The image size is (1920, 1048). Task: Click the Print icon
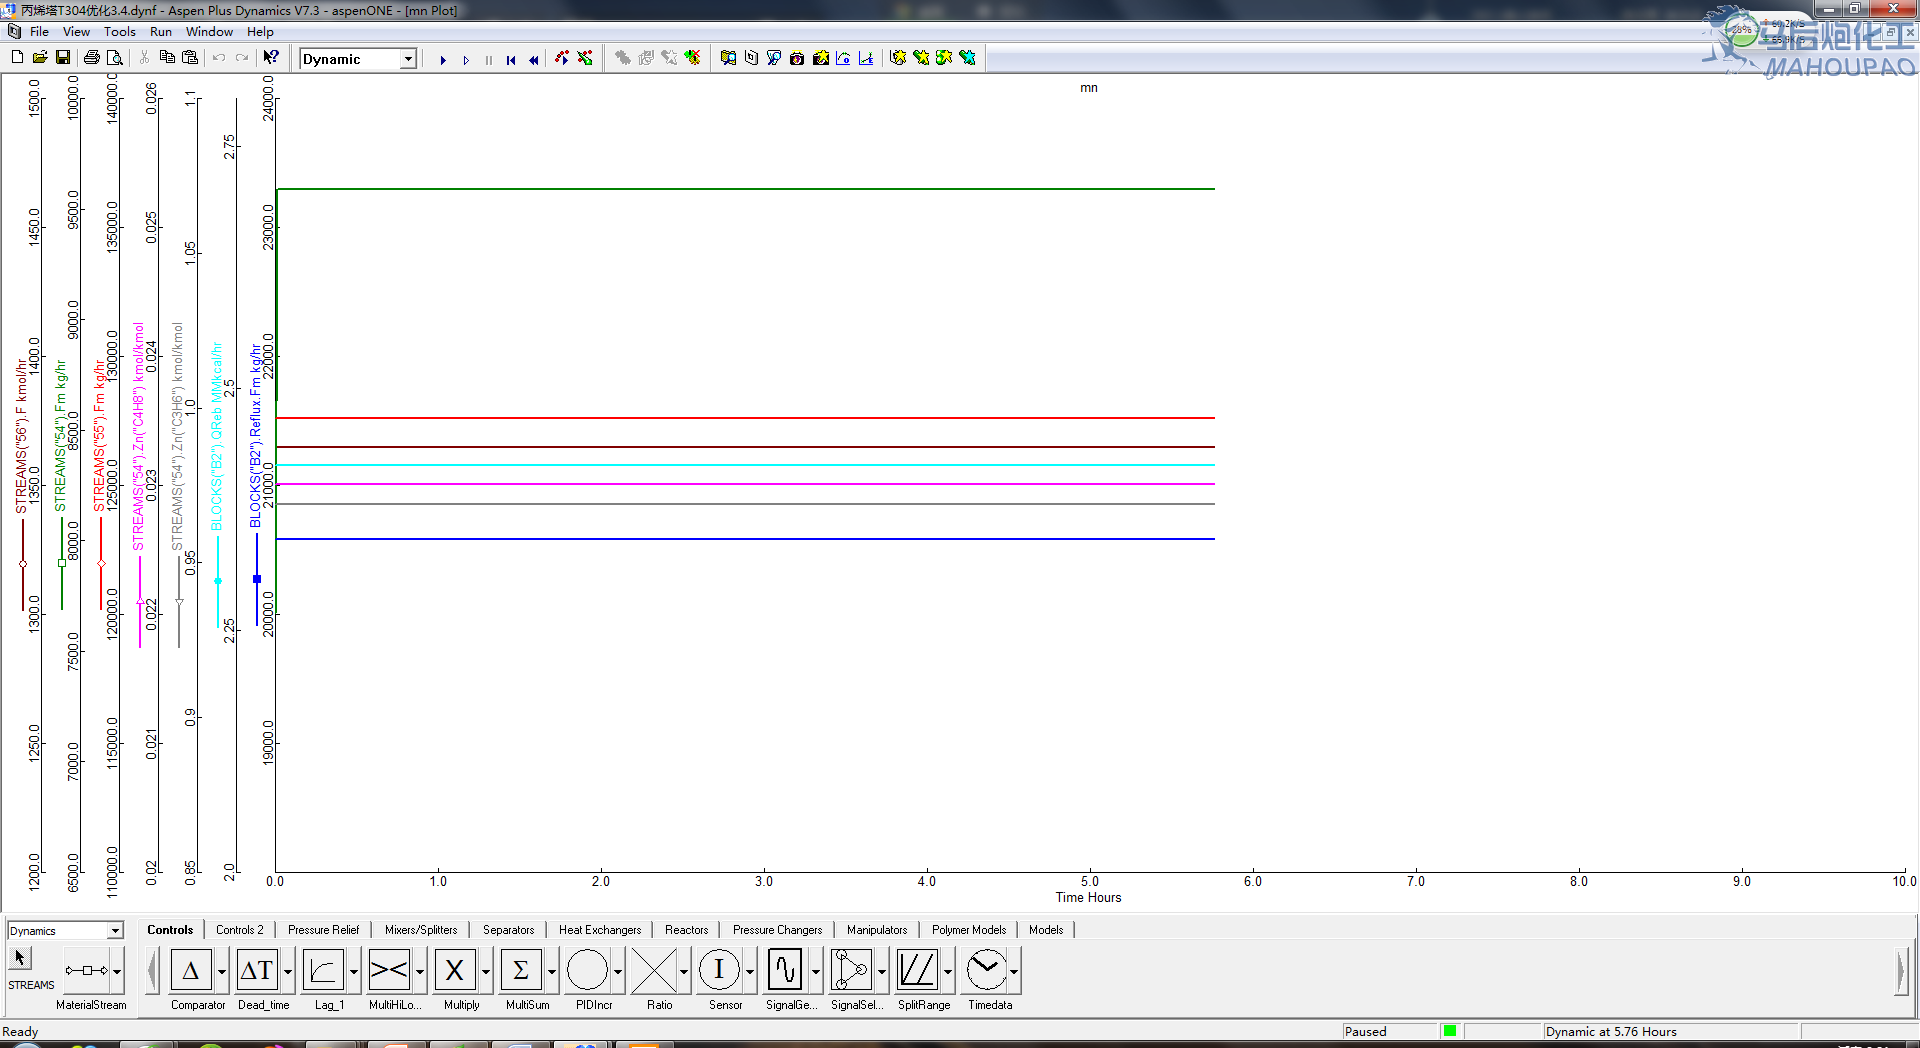[x=92, y=58]
